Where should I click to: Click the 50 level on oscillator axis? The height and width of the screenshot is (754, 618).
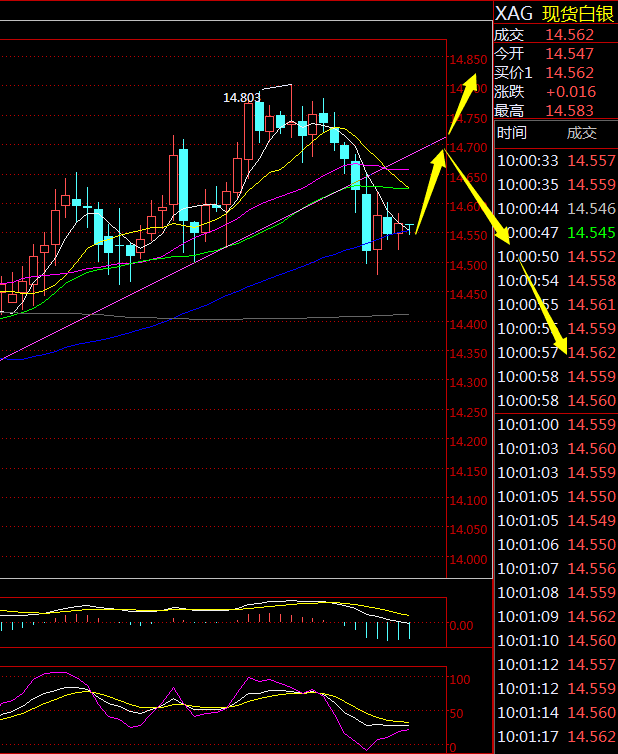point(457,714)
